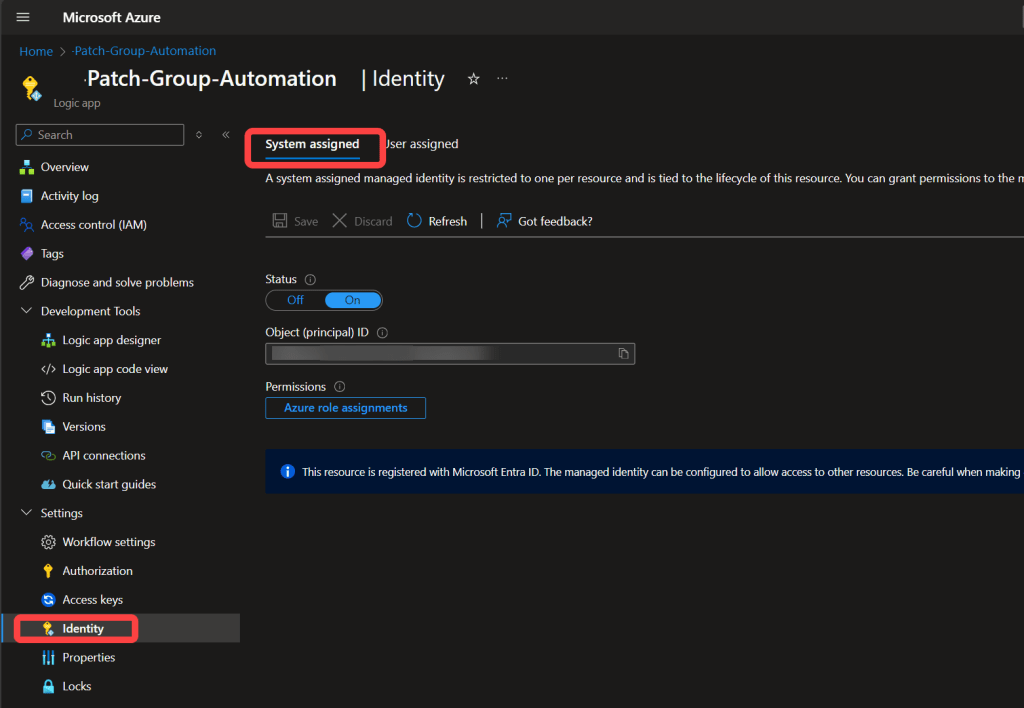This screenshot has height=708, width=1024.
Task: Select the System assigned tab
Action: coord(312,144)
